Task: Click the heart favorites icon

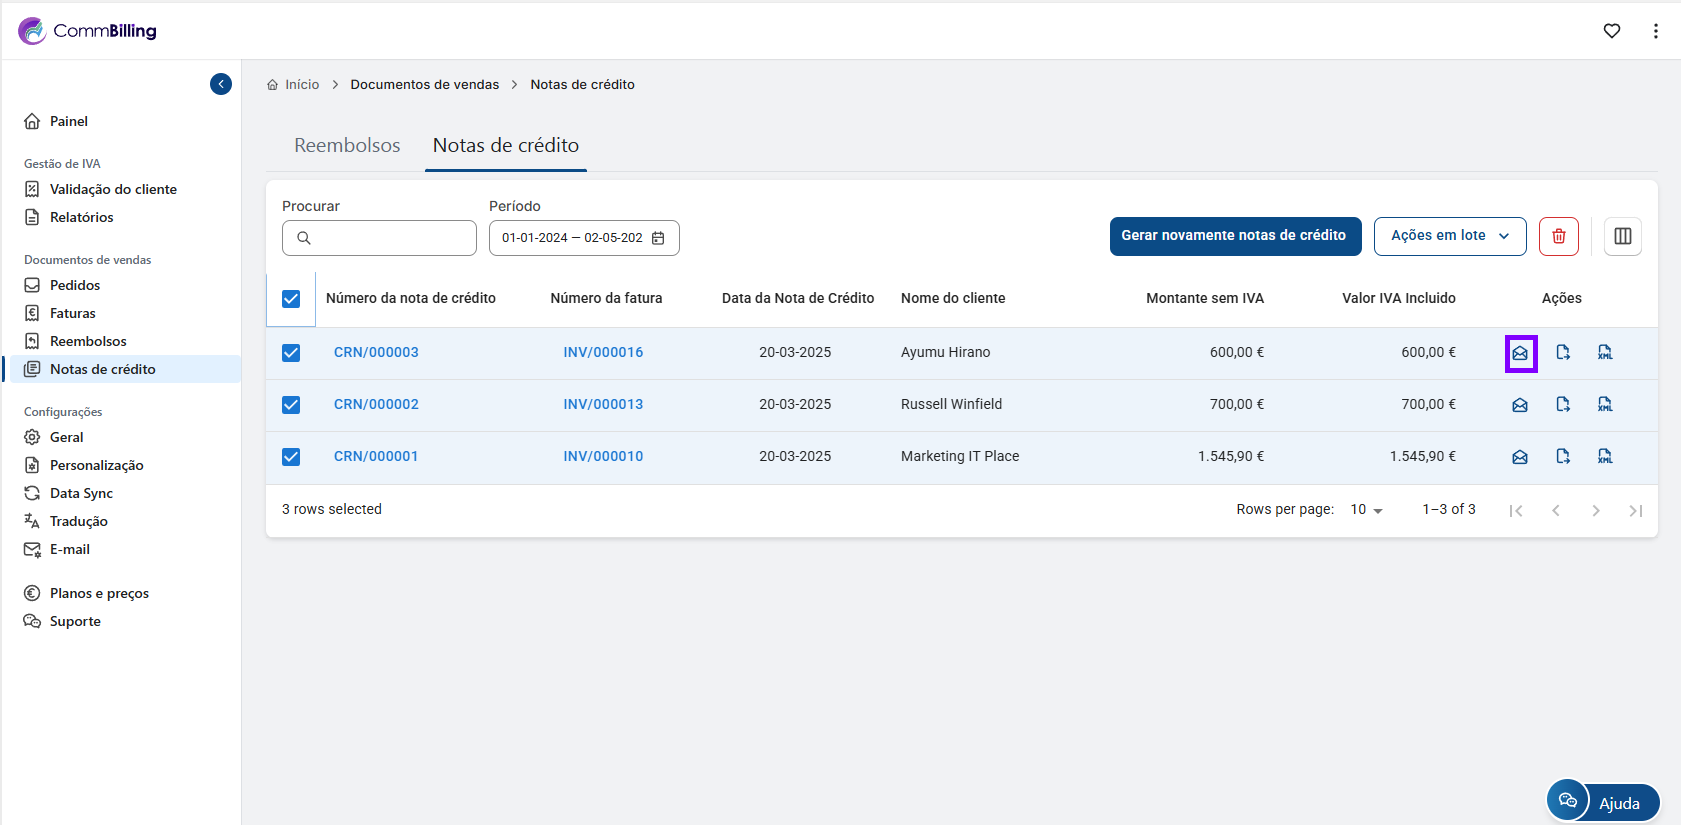Action: tap(1612, 31)
